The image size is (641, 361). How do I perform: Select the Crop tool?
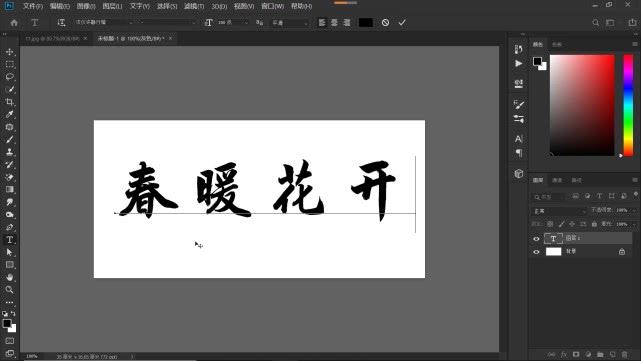[x=9, y=102]
